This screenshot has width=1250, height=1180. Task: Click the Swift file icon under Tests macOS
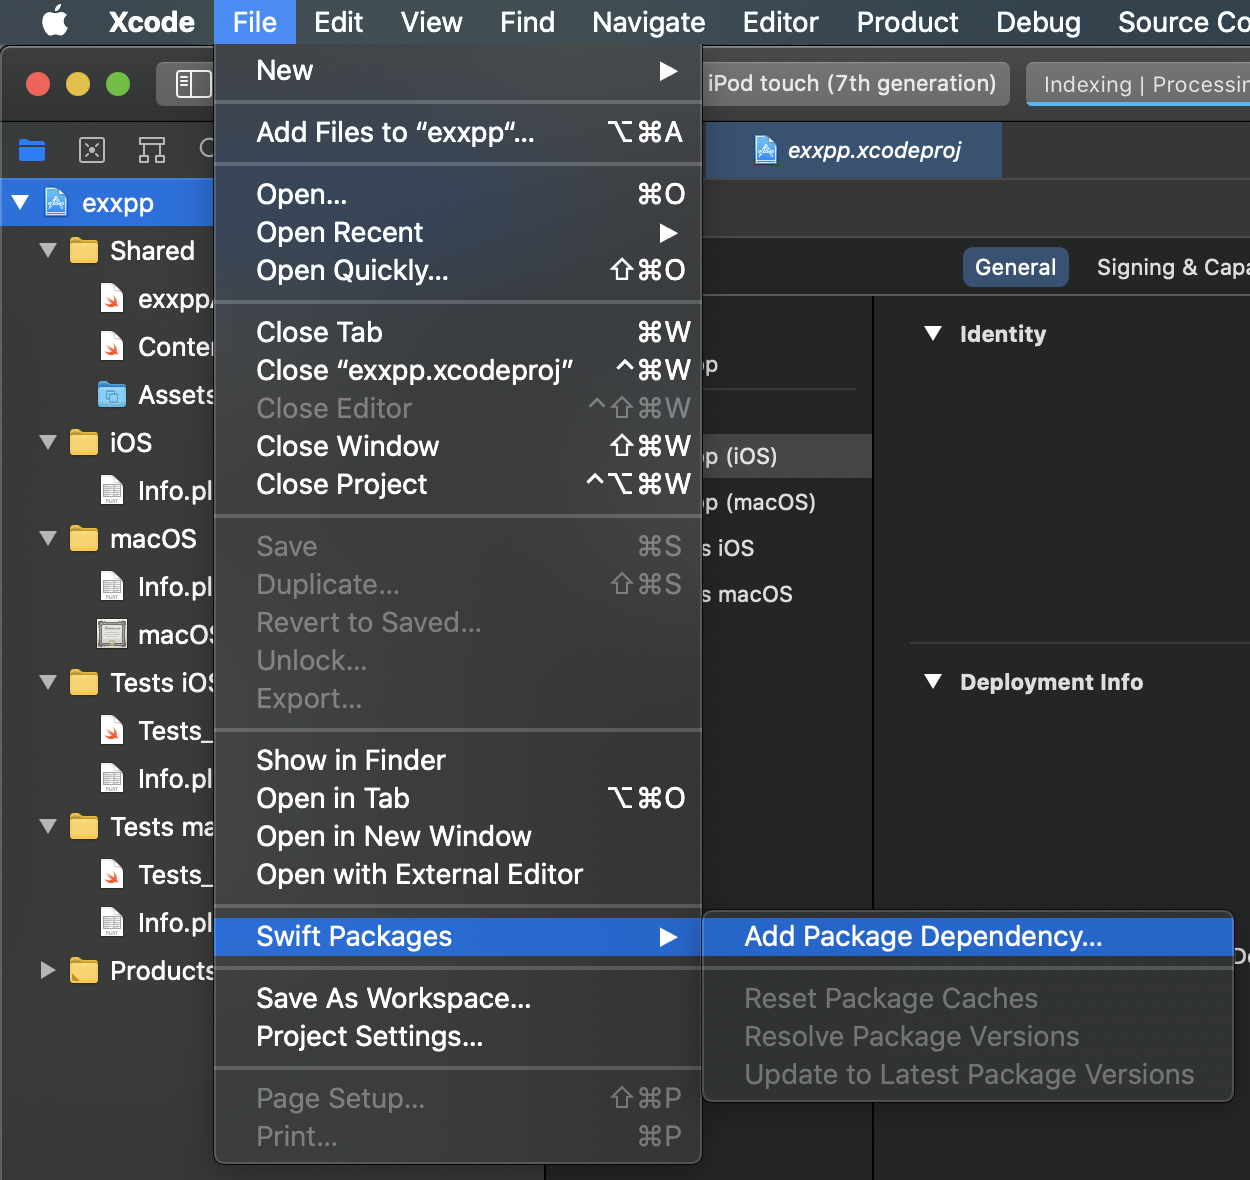[x=112, y=874]
